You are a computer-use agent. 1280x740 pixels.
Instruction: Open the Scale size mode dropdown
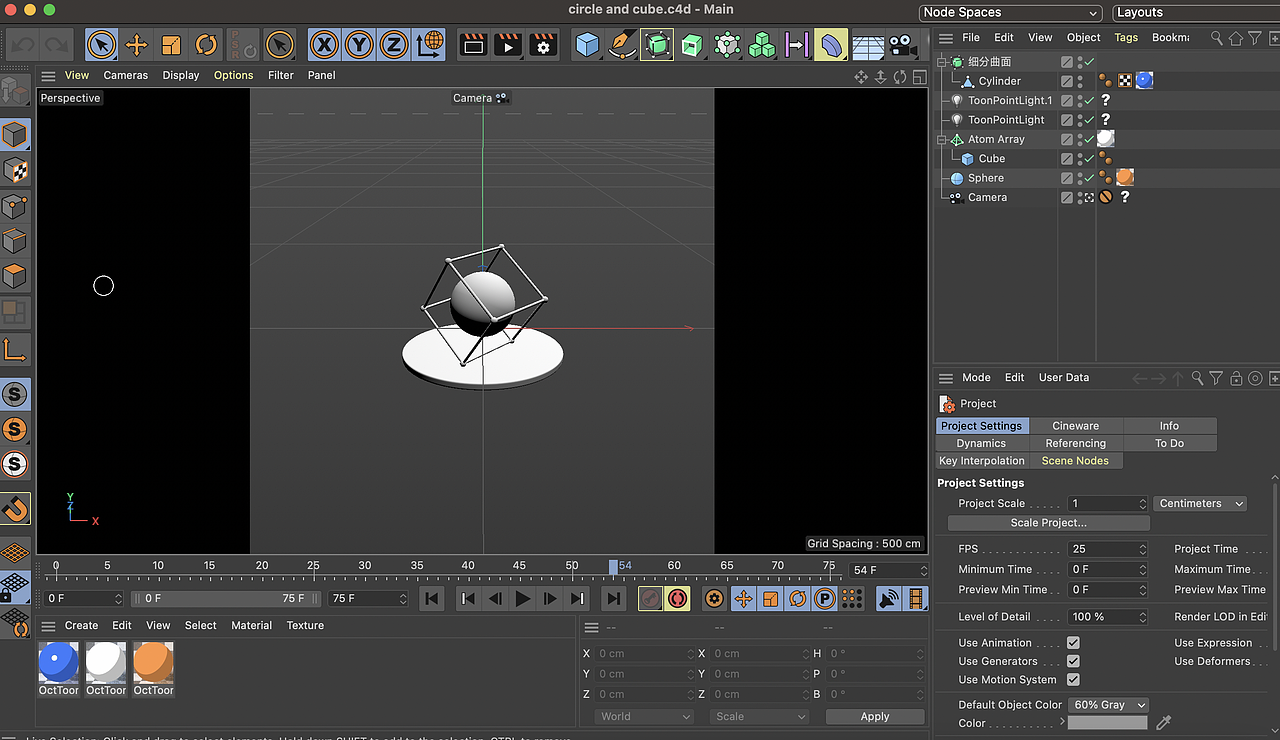pyautogui.click(x=759, y=716)
